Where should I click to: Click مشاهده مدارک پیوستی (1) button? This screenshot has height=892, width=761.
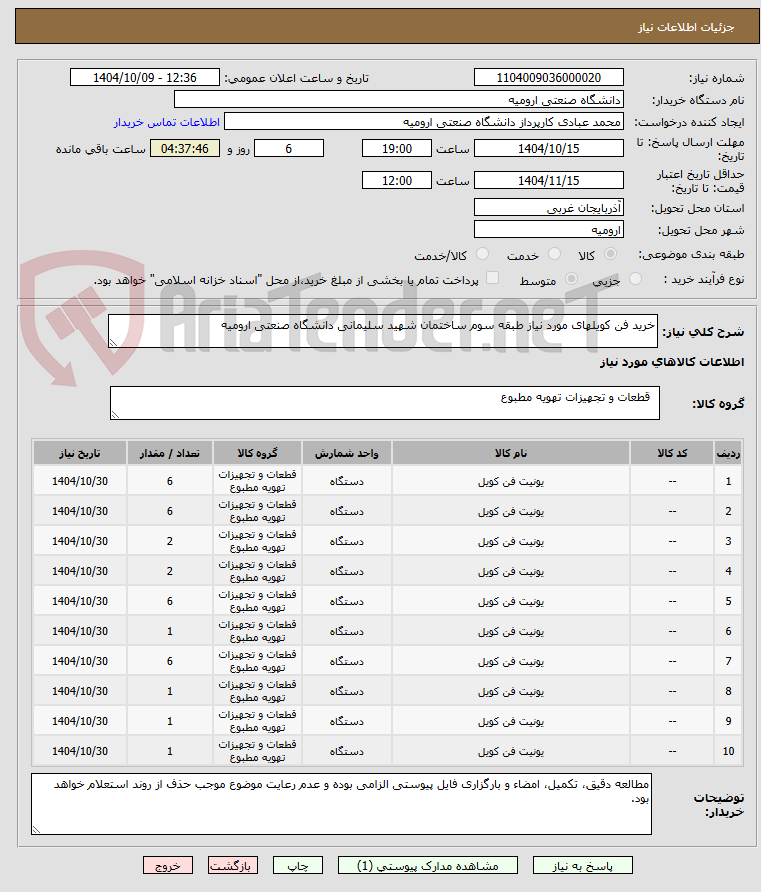click(x=428, y=866)
